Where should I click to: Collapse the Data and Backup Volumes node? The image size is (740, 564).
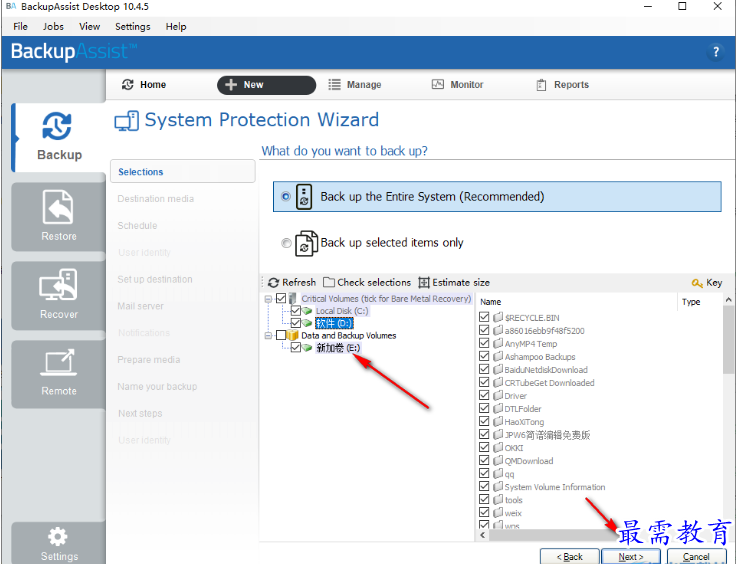(268, 336)
